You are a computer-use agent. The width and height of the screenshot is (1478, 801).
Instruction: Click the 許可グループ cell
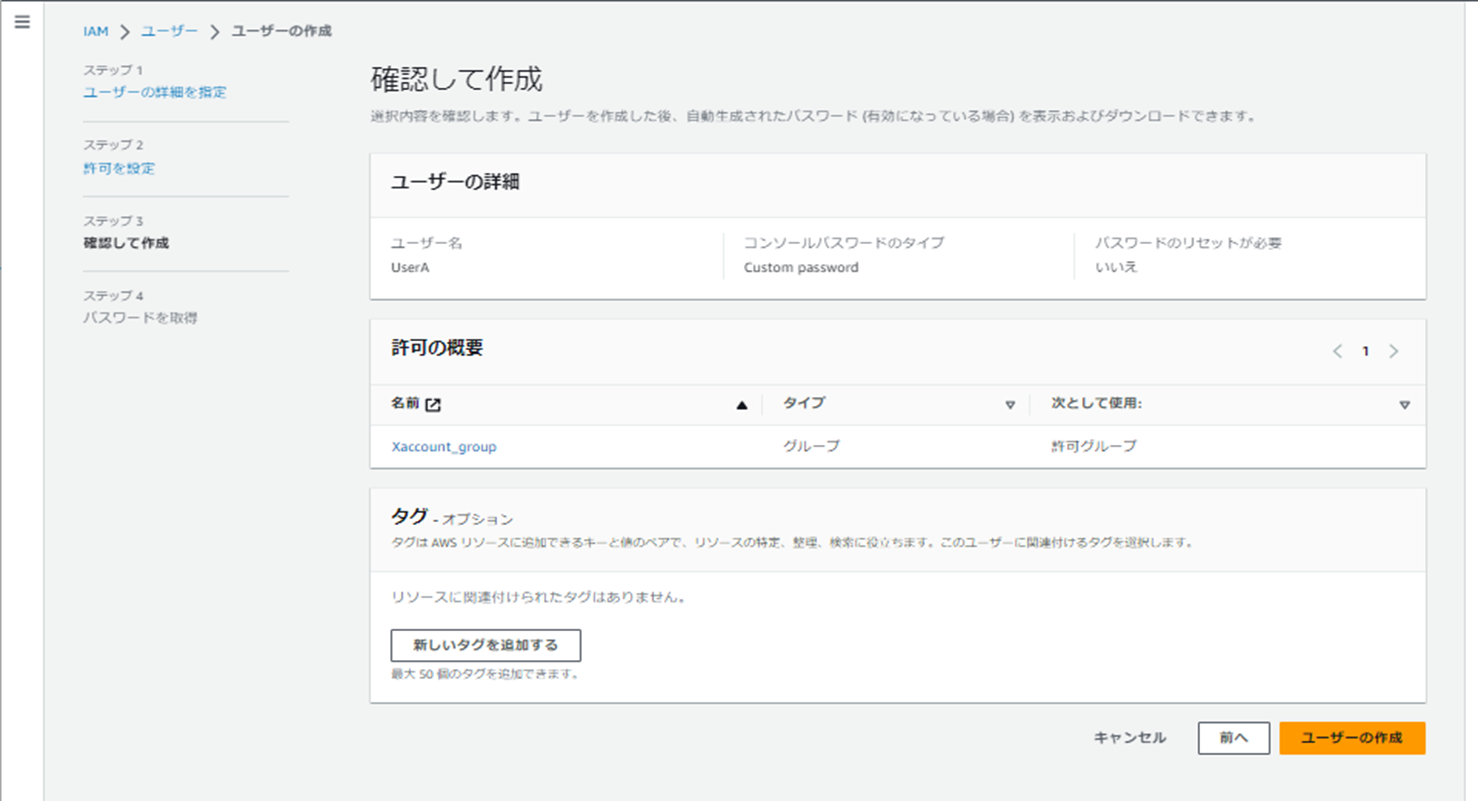[1094, 446]
